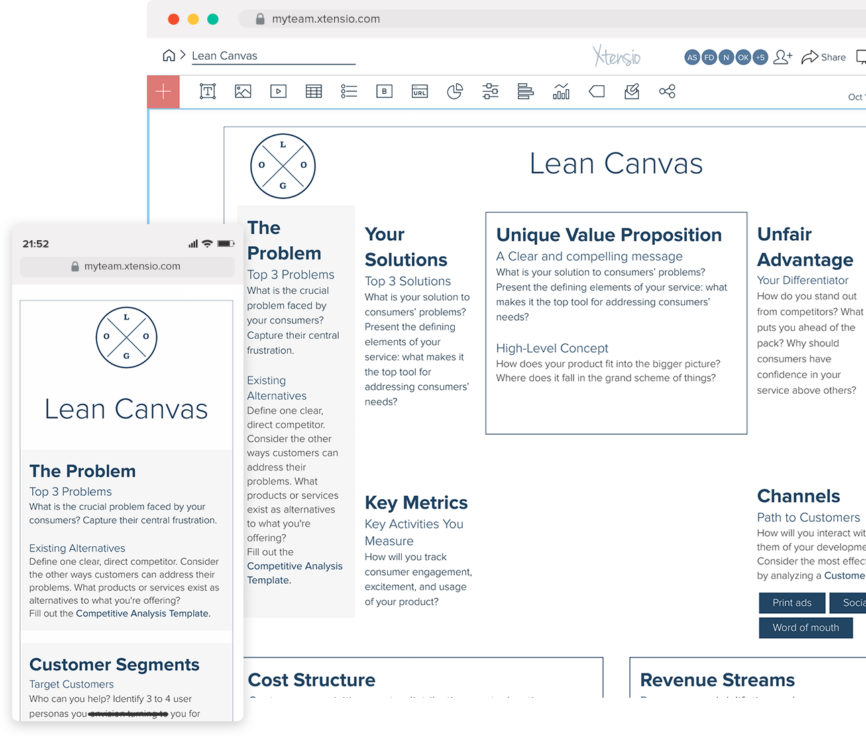Insert a Bar chart module
866x736 pixels.
(524, 91)
